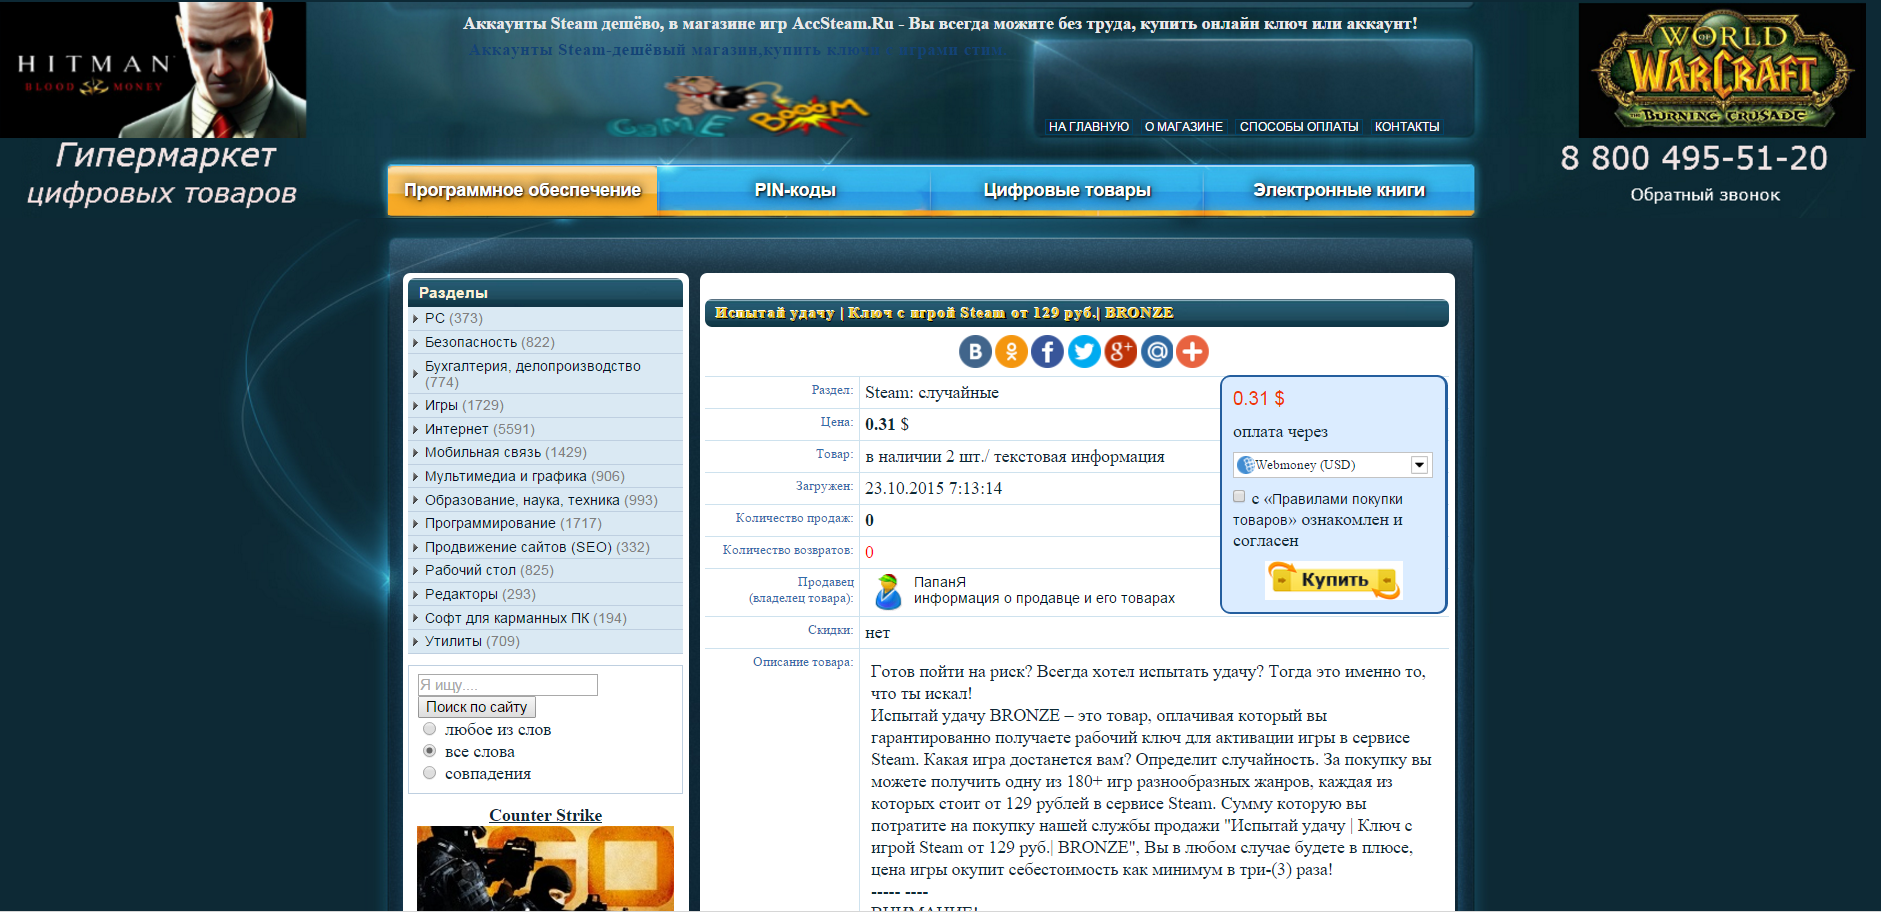Open the СПОСОБЫ ОПЛАТЫ menu item
Viewport: 1881px width, 912px height.
[1299, 127]
